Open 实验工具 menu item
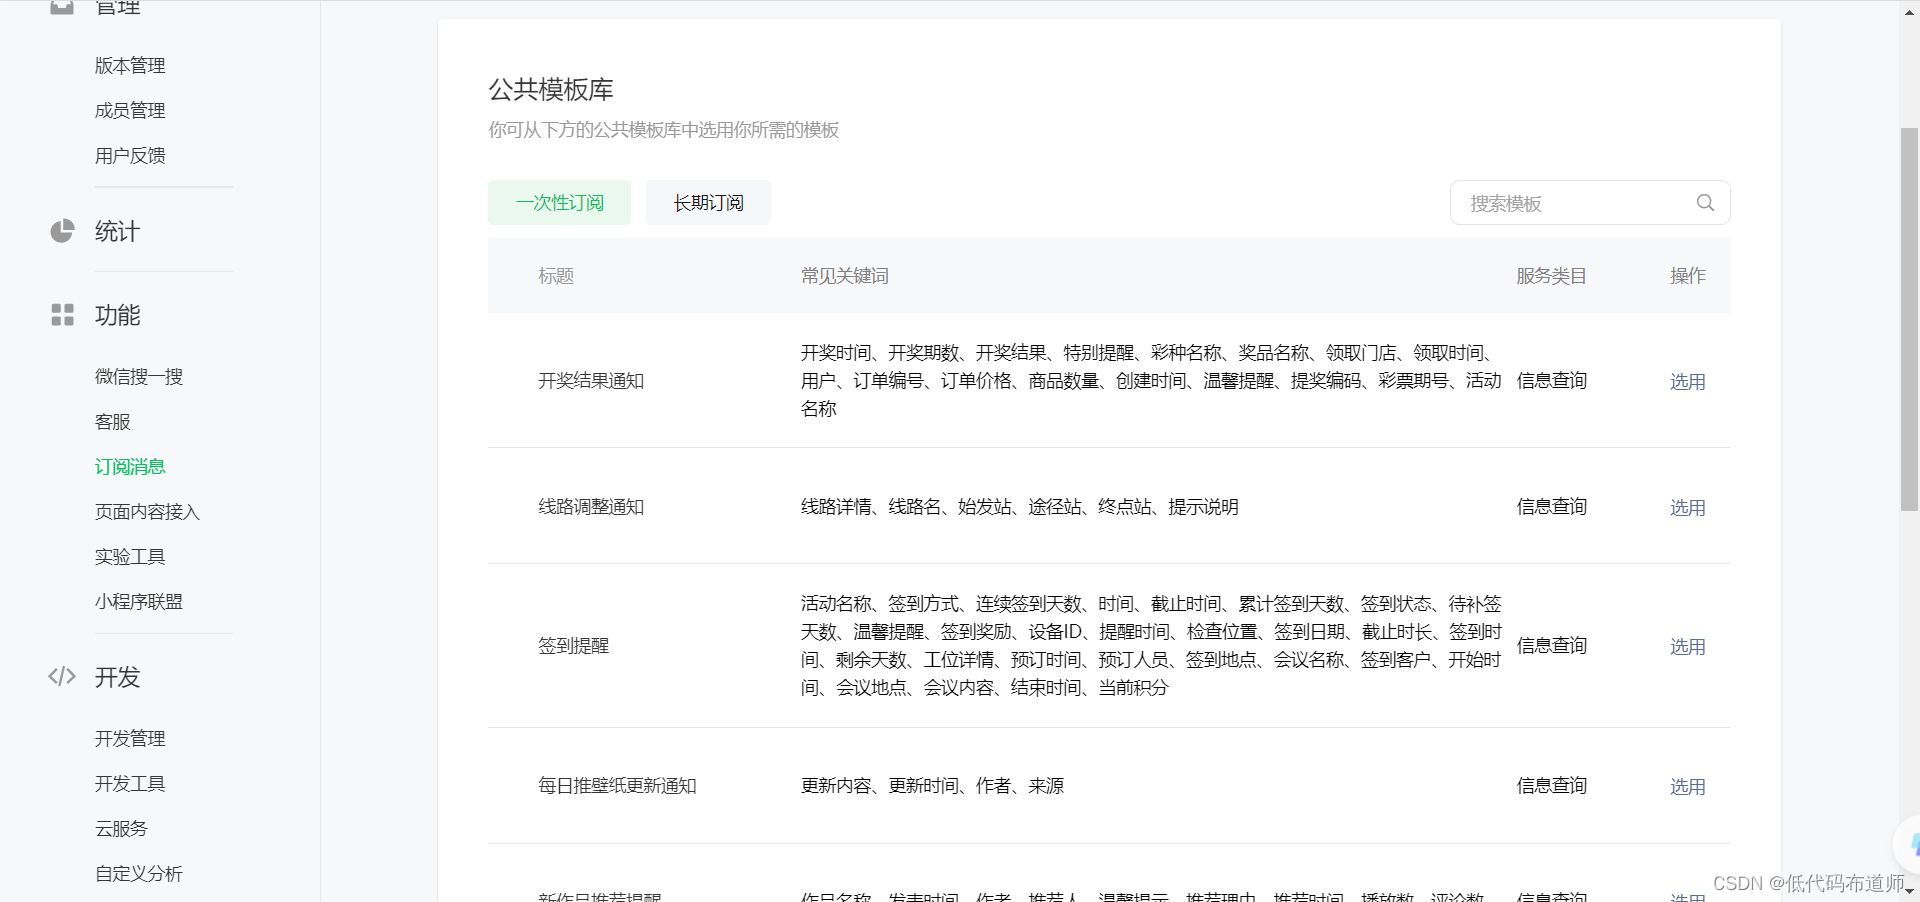 (130, 557)
